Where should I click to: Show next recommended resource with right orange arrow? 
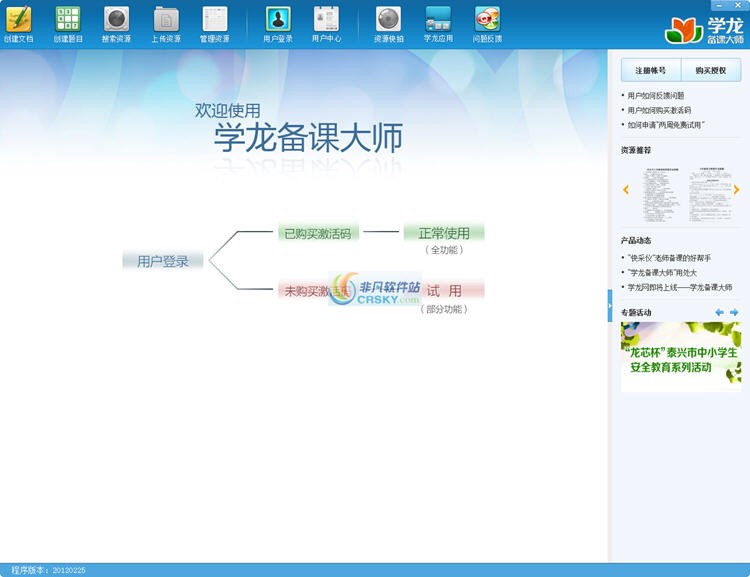[736, 190]
